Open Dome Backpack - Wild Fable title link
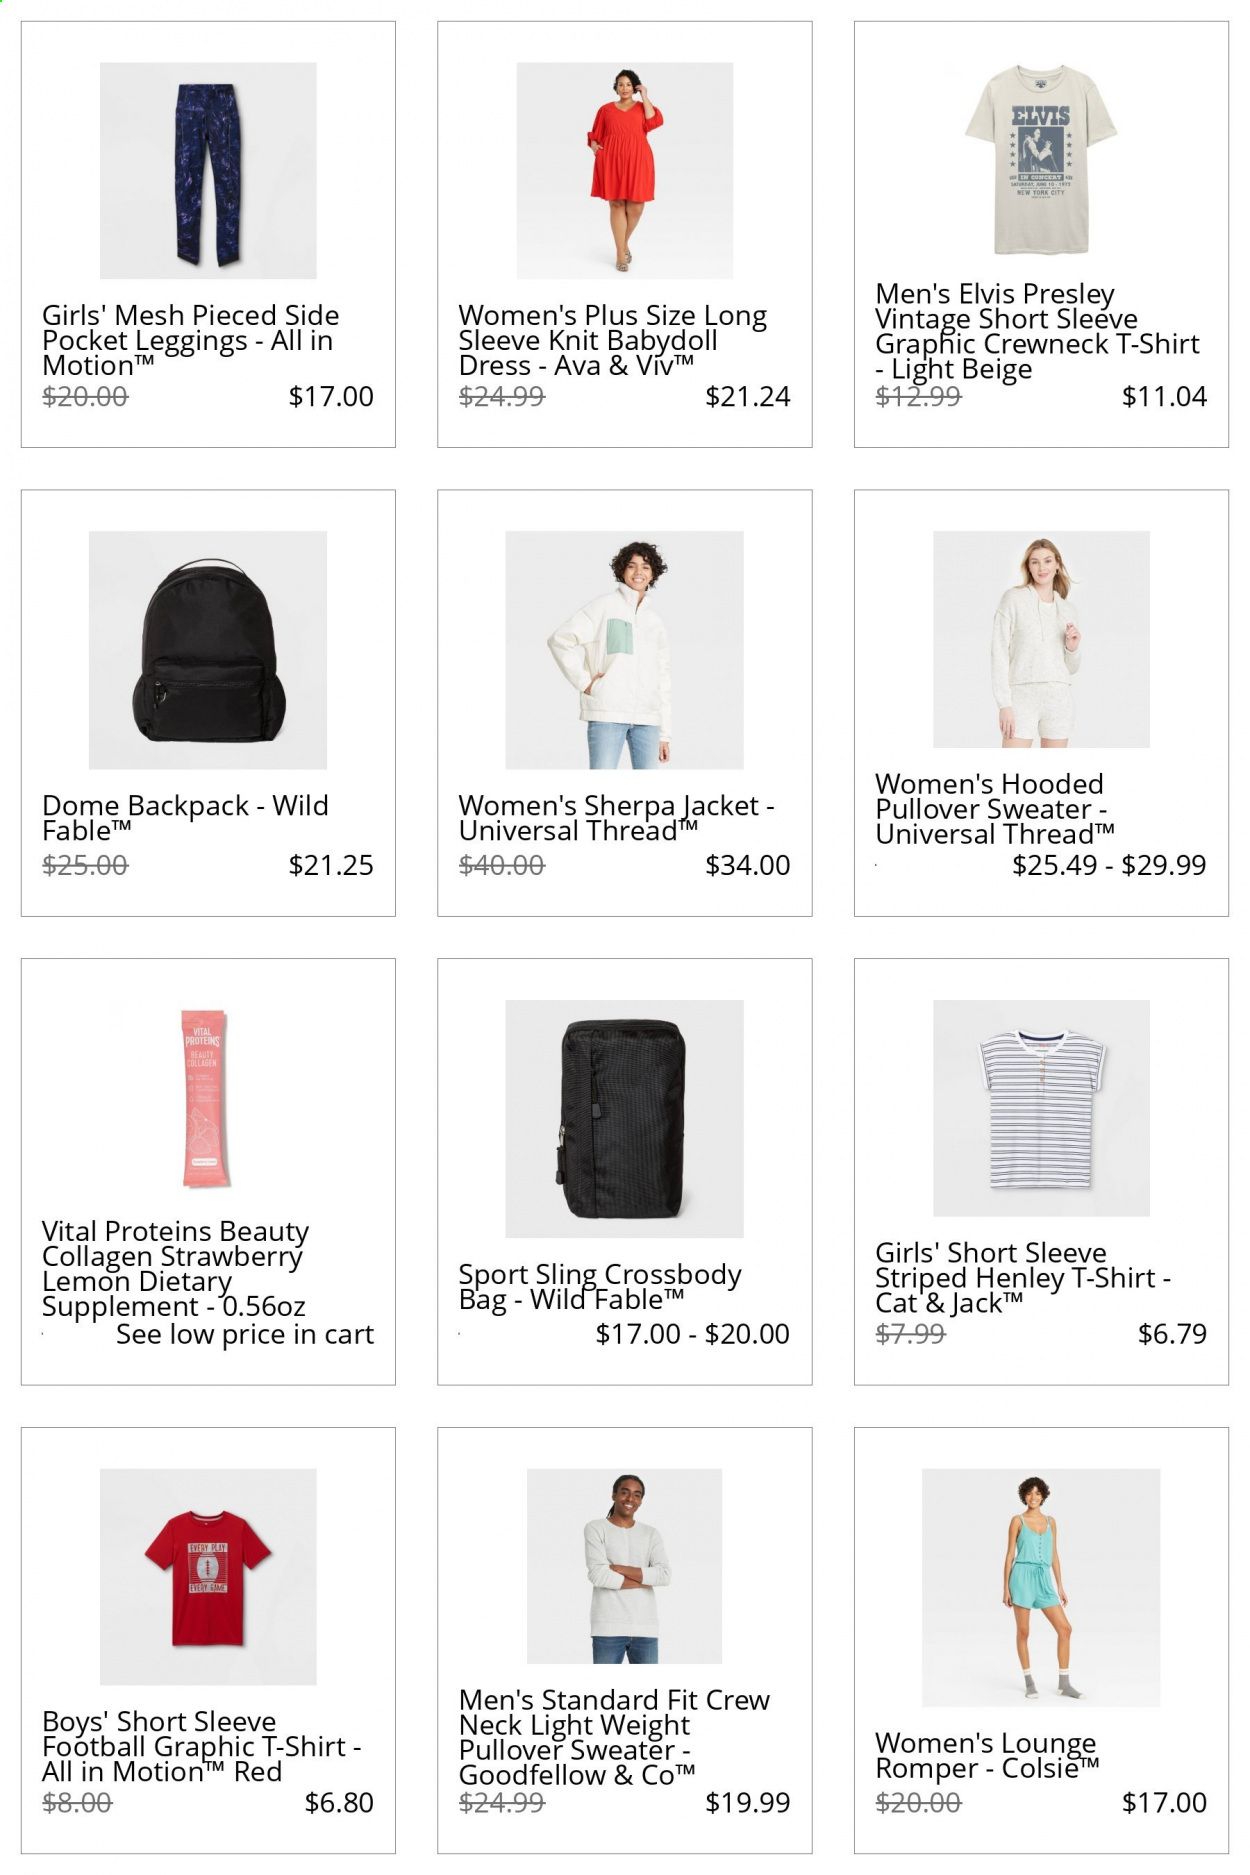This screenshot has height=1875, width=1250. point(185,818)
